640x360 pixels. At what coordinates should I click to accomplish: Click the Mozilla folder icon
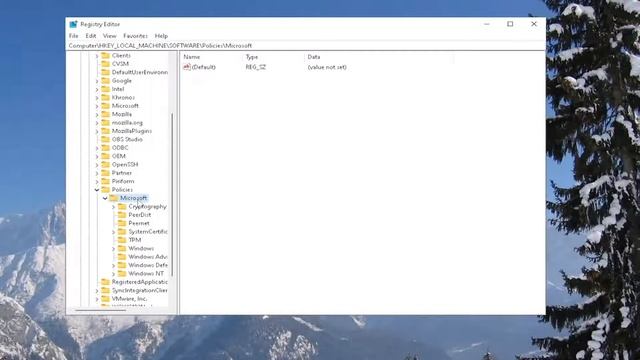(x=106, y=114)
